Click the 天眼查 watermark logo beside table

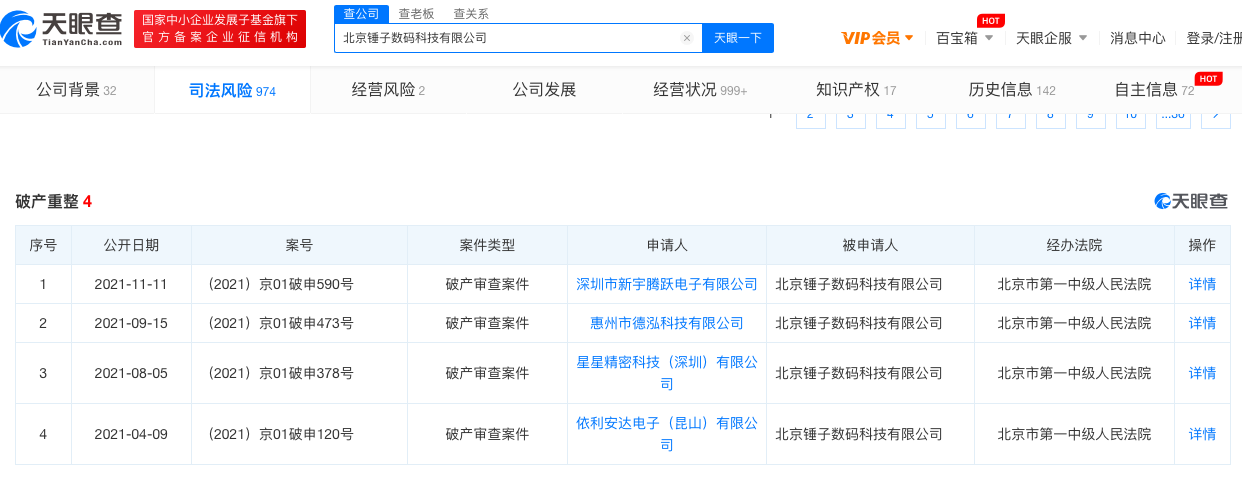pyautogui.click(x=1191, y=201)
